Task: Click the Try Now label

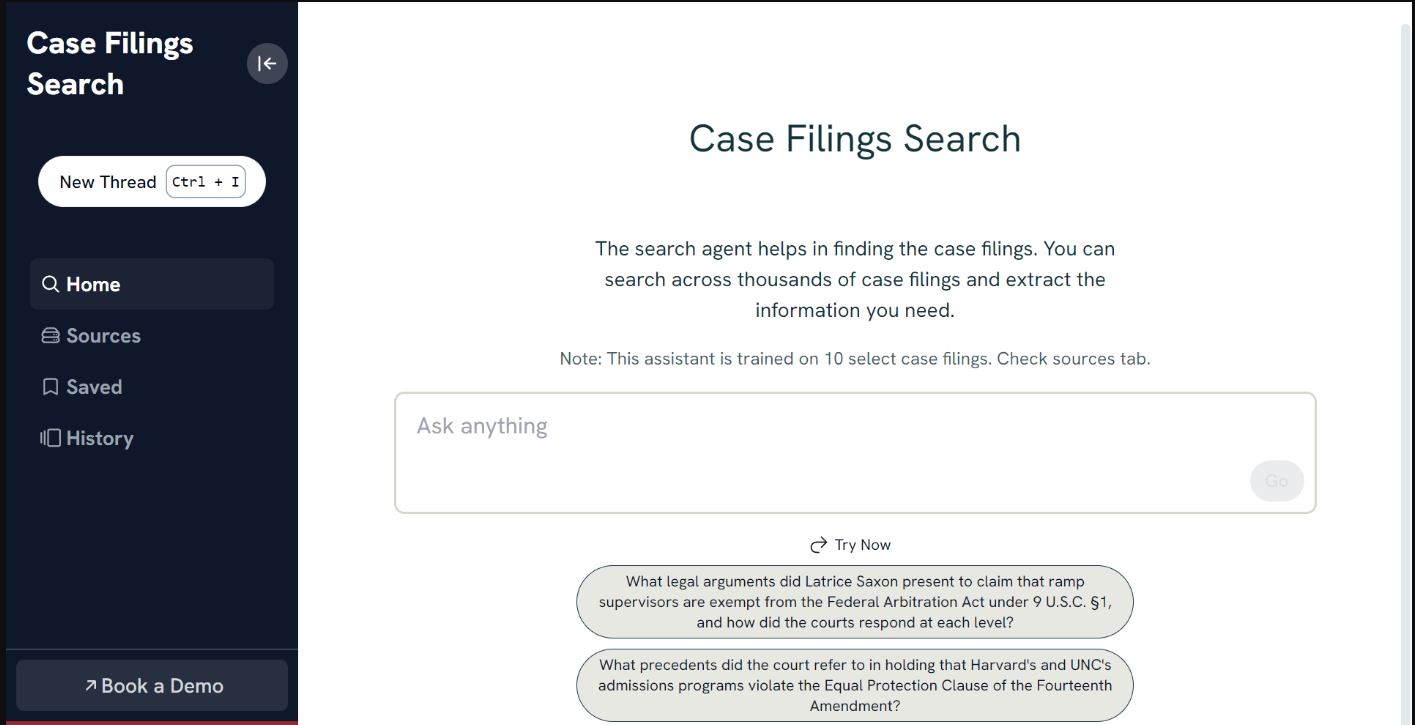Action: click(863, 545)
